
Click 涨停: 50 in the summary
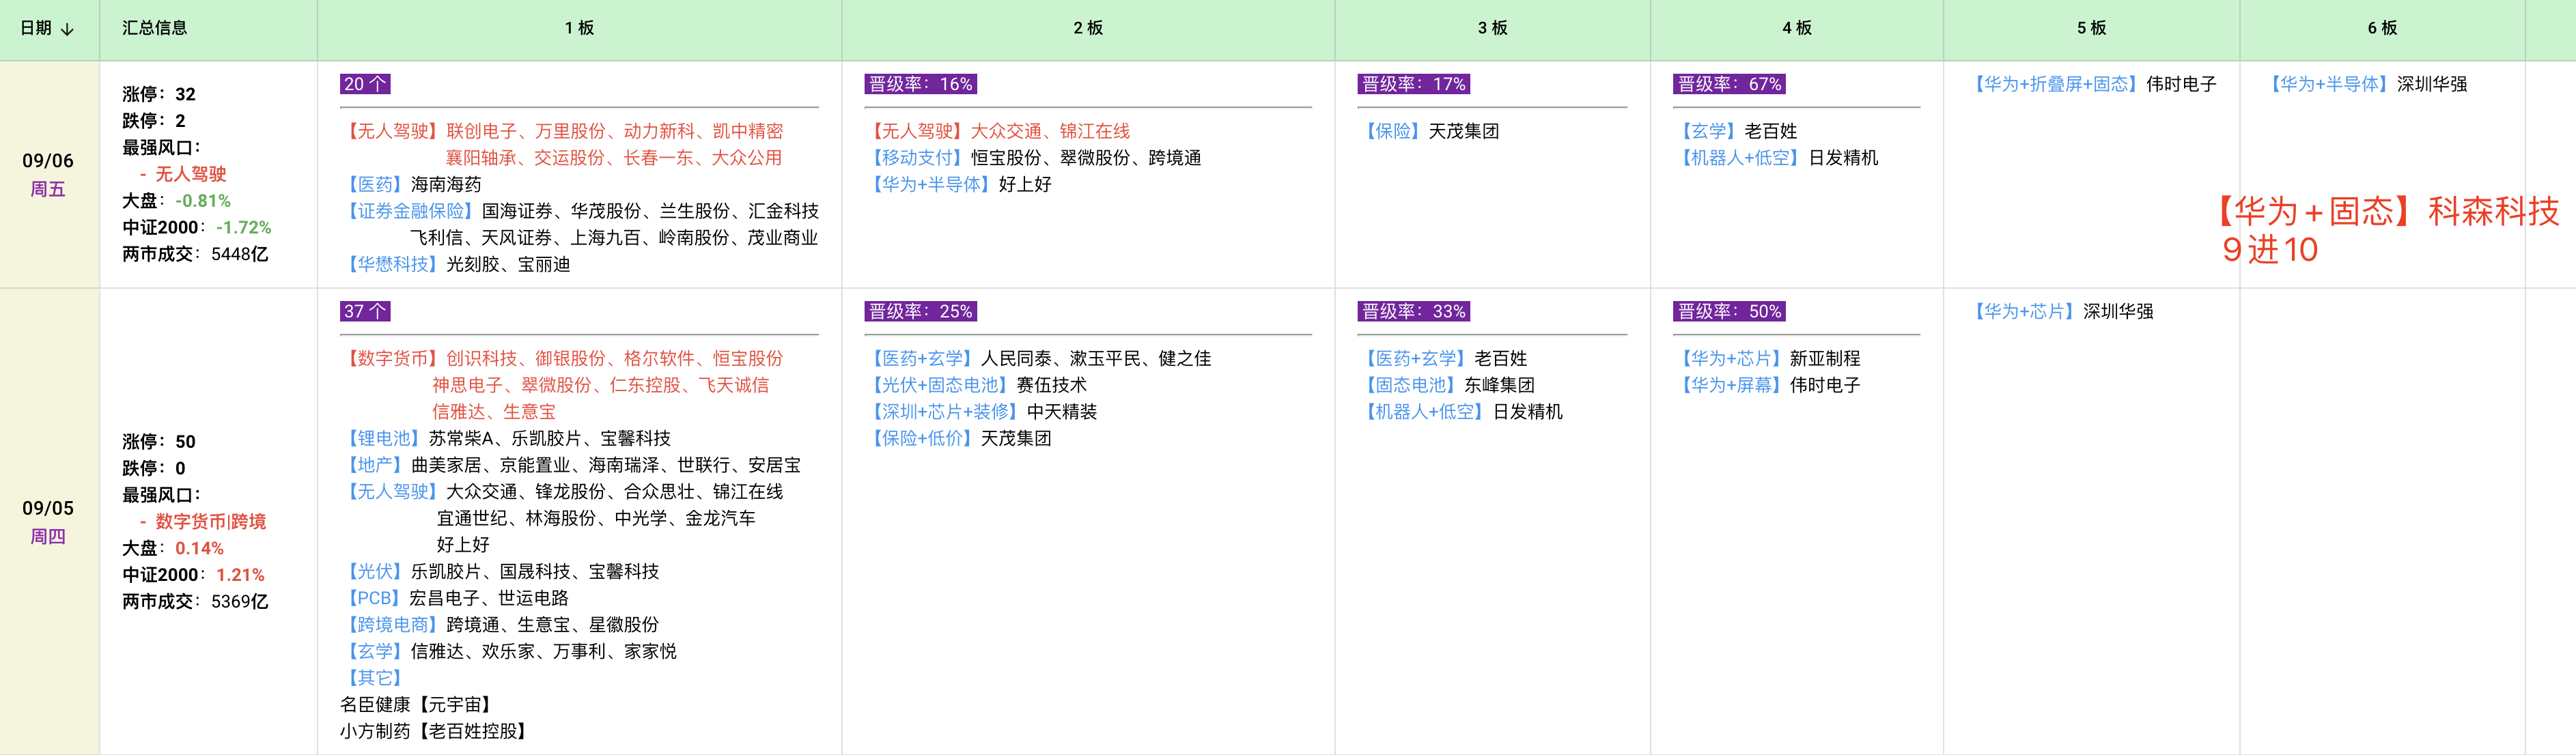(159, 442)
